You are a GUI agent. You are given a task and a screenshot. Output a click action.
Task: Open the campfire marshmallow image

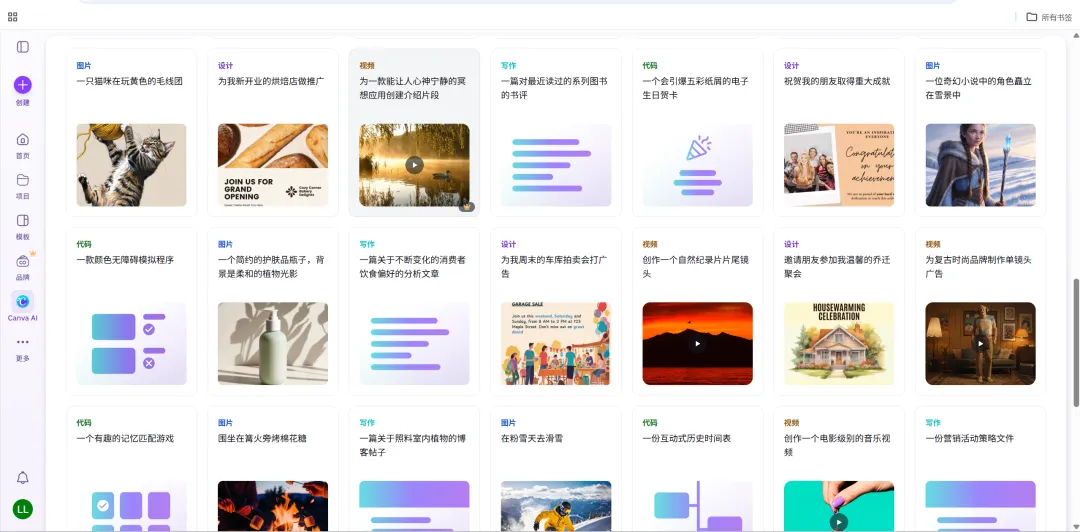(273, 506)
